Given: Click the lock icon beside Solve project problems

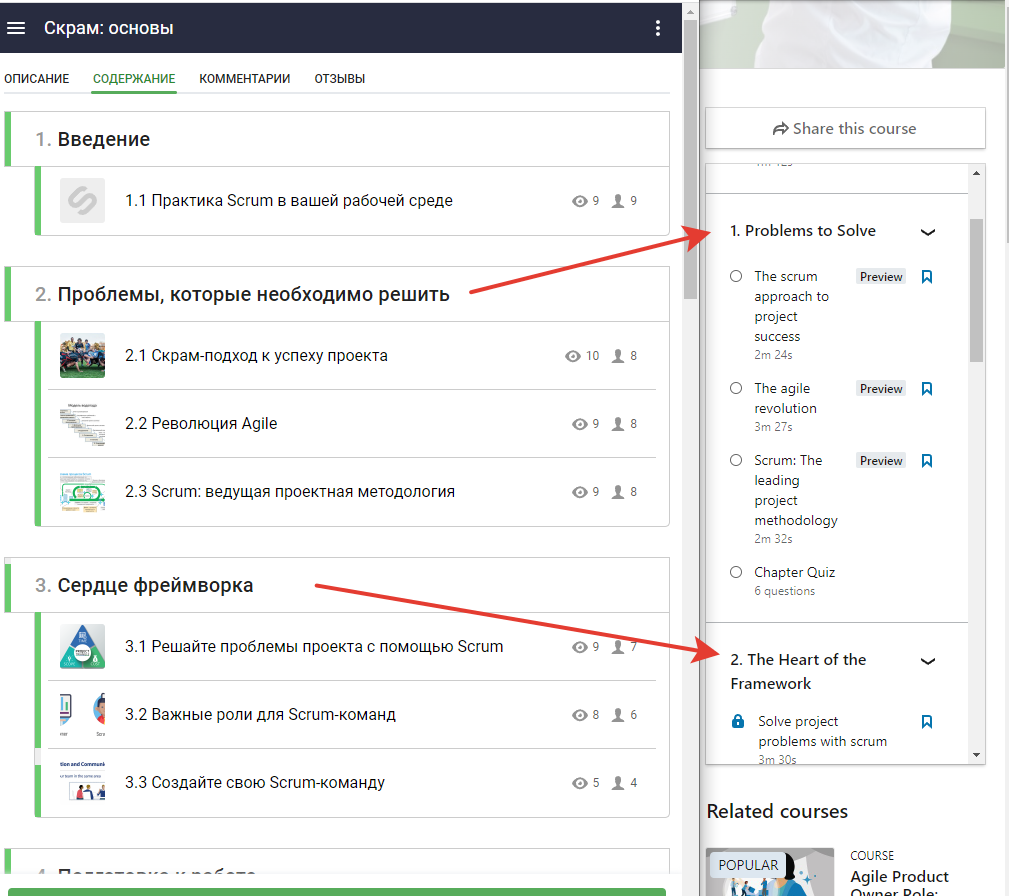Looking at the screenshot, I should pyautogui.click(x=738, y=721).
